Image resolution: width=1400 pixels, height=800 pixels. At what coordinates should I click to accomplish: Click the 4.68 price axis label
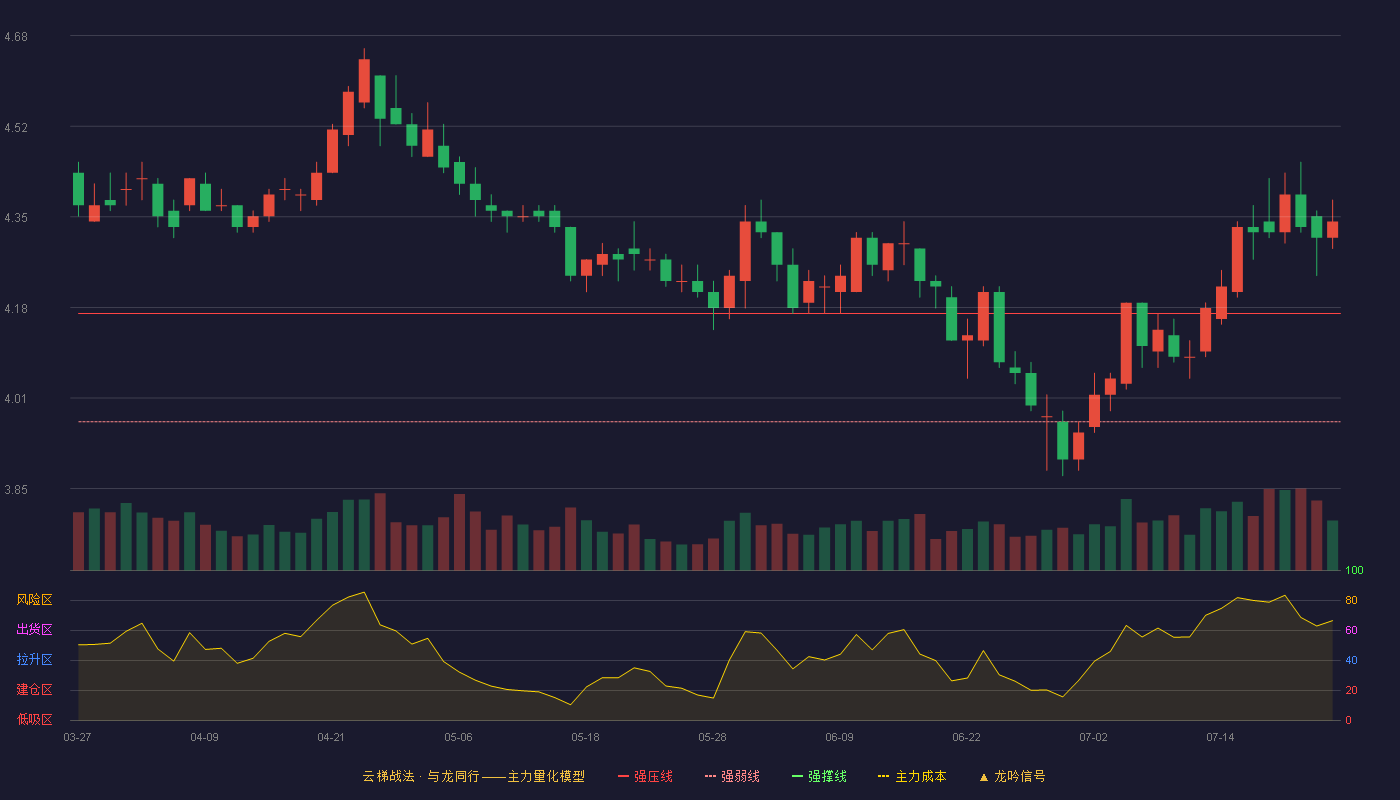[x=16, y=37]
